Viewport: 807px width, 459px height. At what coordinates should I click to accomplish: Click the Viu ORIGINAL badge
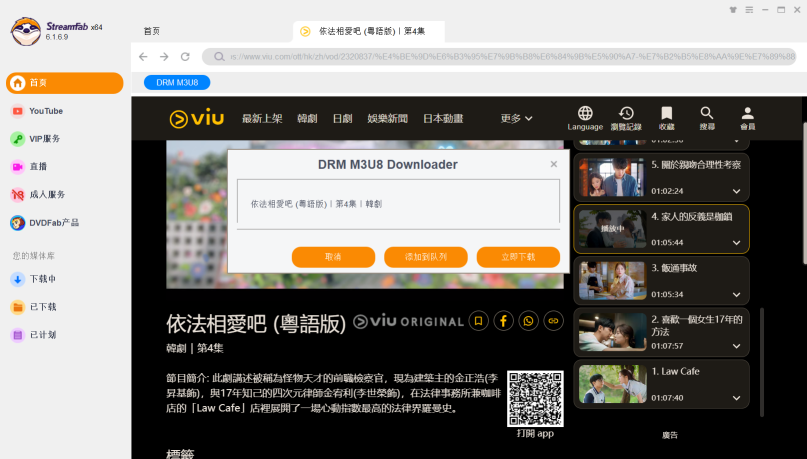409,322
